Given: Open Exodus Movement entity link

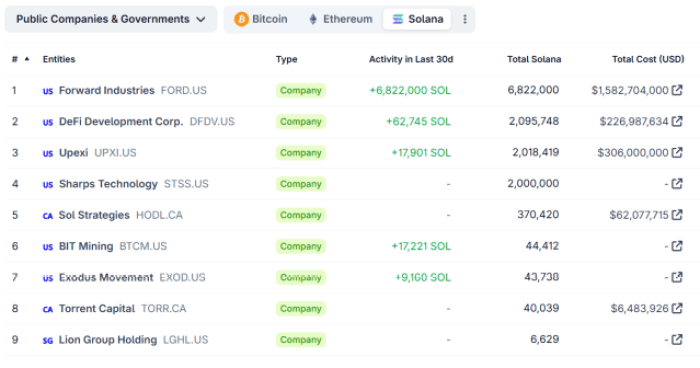Looking at the screenshot, I should [106, 277].
